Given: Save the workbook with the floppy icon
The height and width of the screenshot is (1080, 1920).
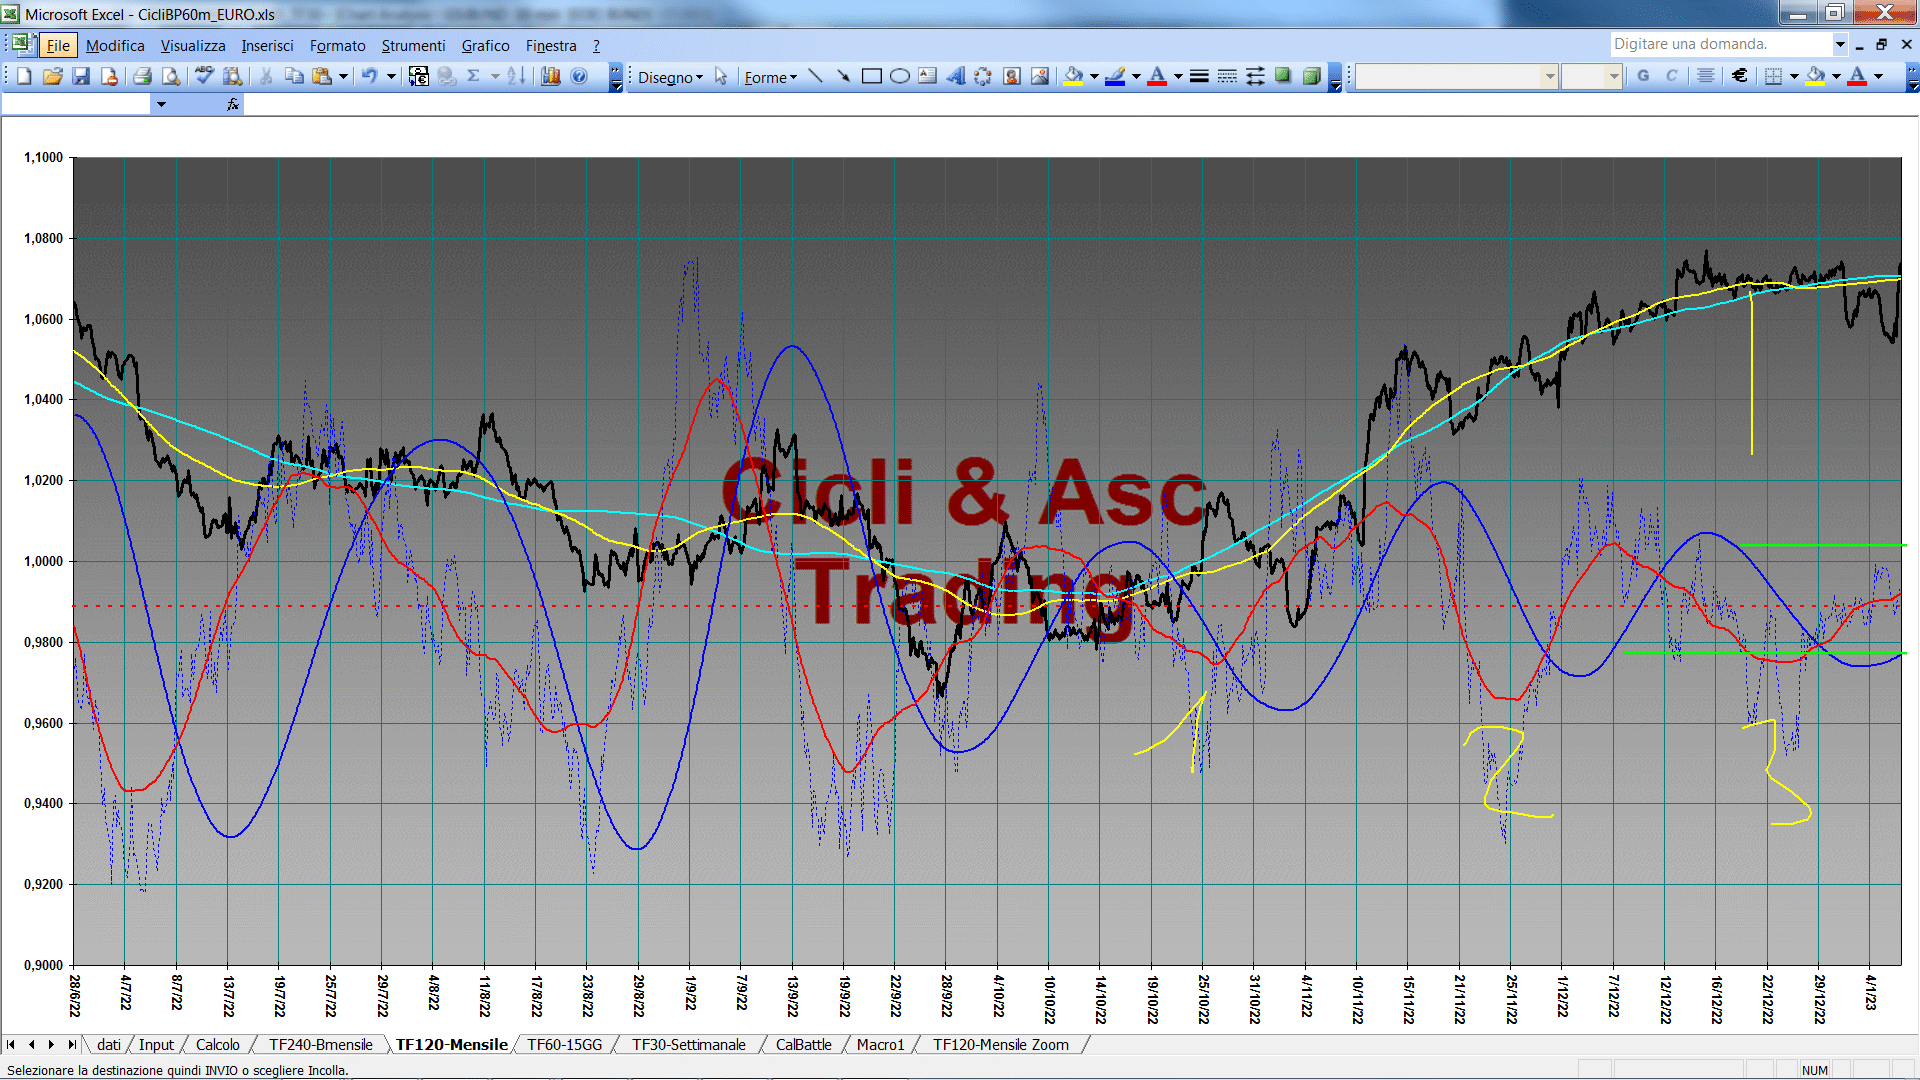Looking at the screenshot, I should tap(81, 76).
